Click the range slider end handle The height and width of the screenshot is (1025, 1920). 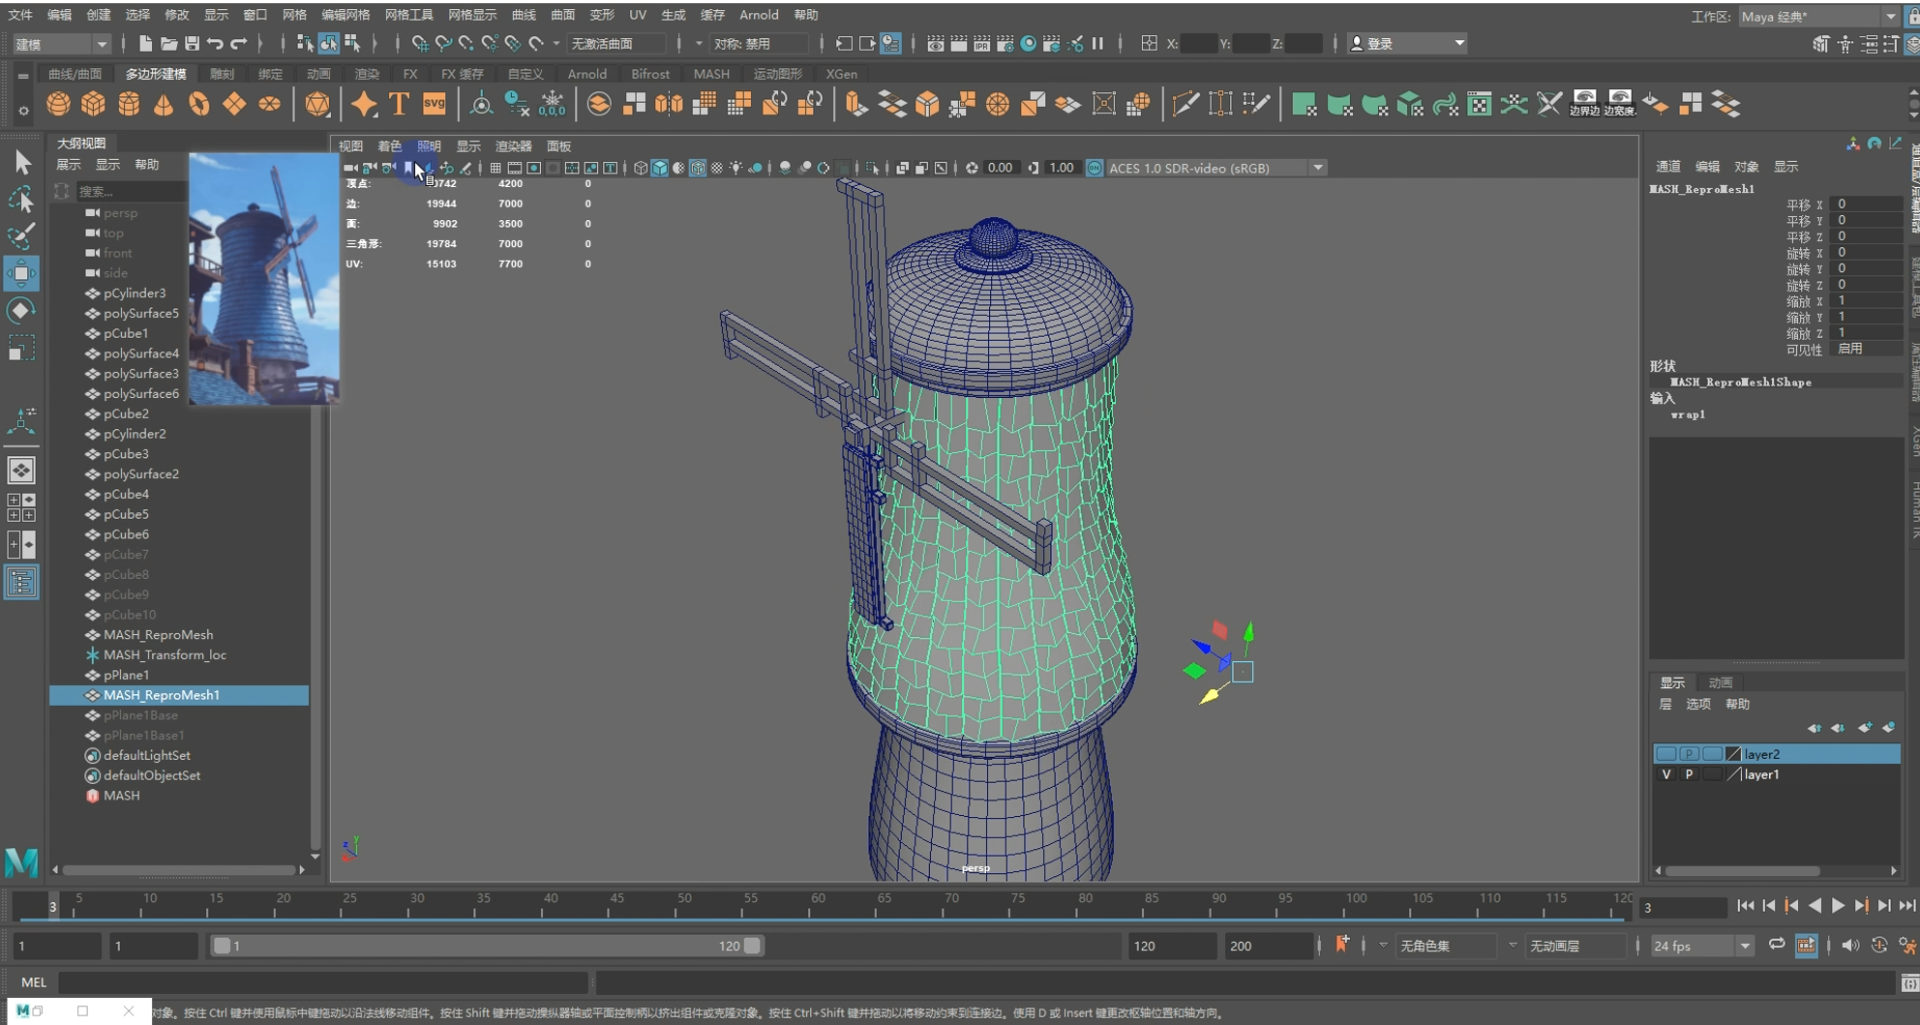pyautogui.click(x=753, y=946)
